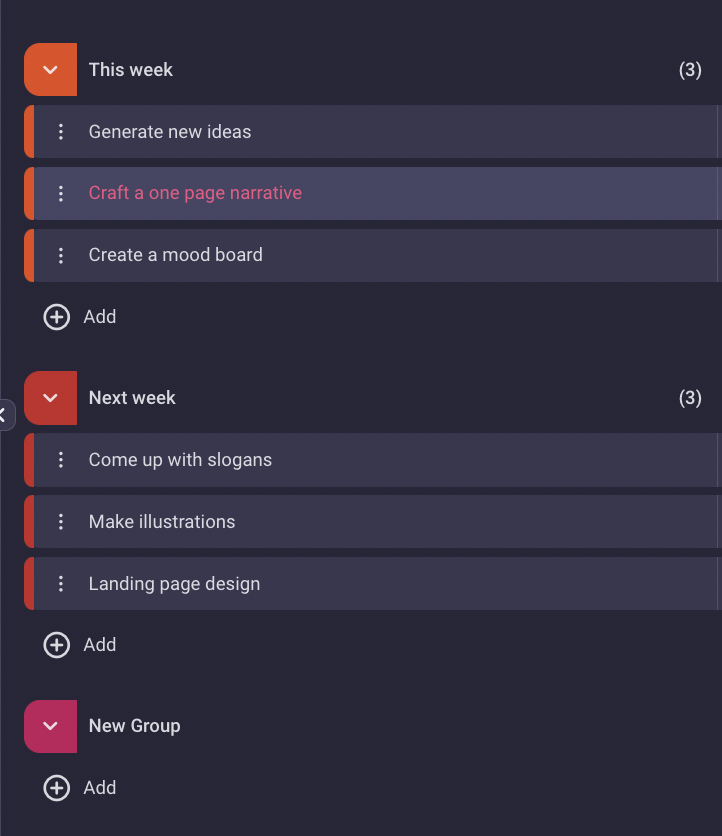Open Landing page design options menu
Viewport: 722px width, 836px height.
point(61,584)
